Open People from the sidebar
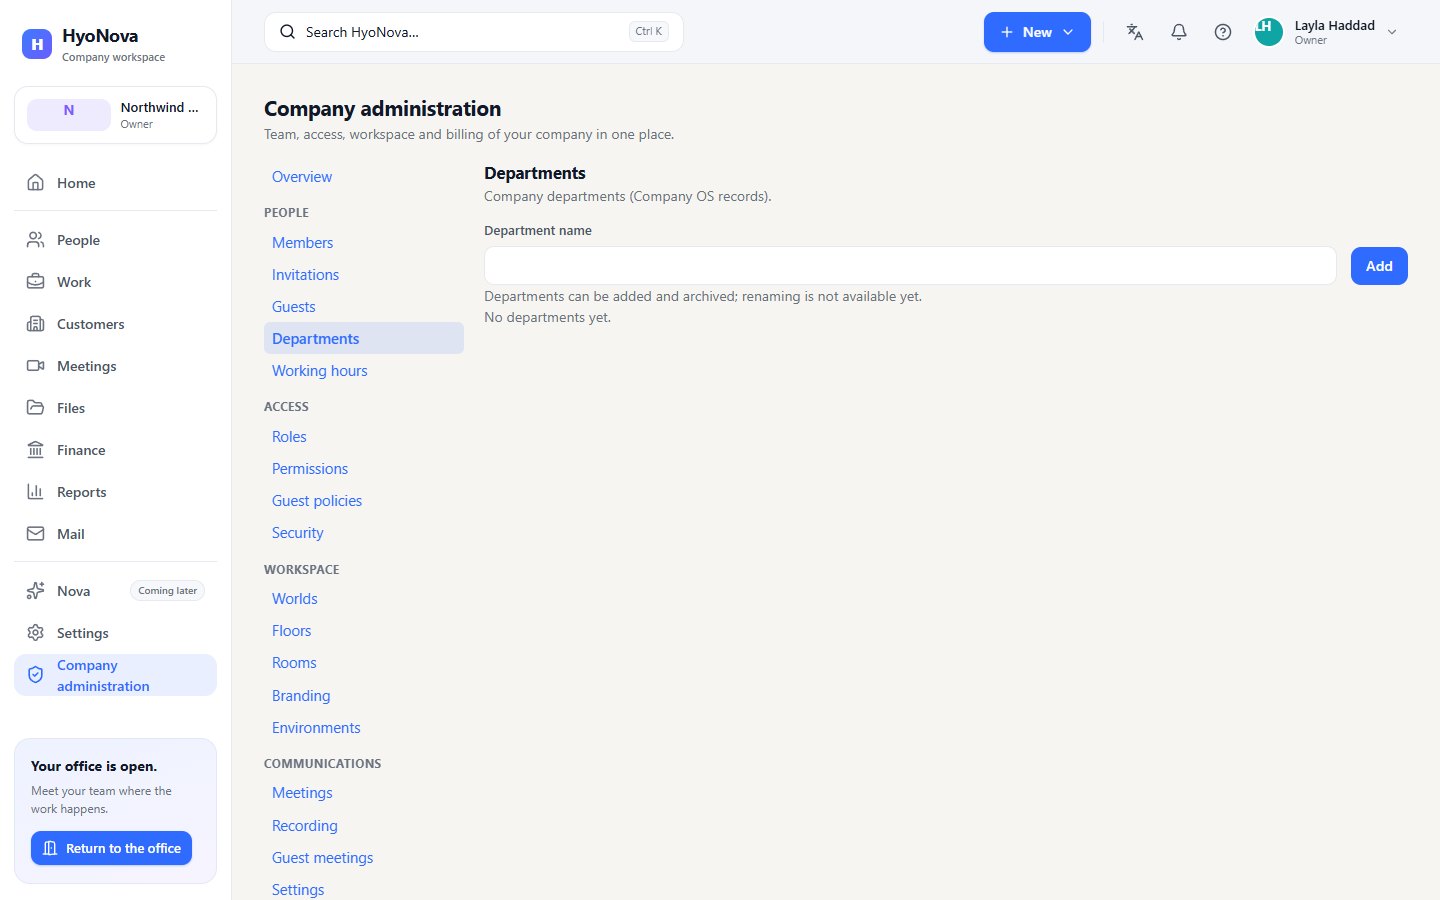Image resolution: width=1440 pixels, height=900 pixels. pos(115,240)
